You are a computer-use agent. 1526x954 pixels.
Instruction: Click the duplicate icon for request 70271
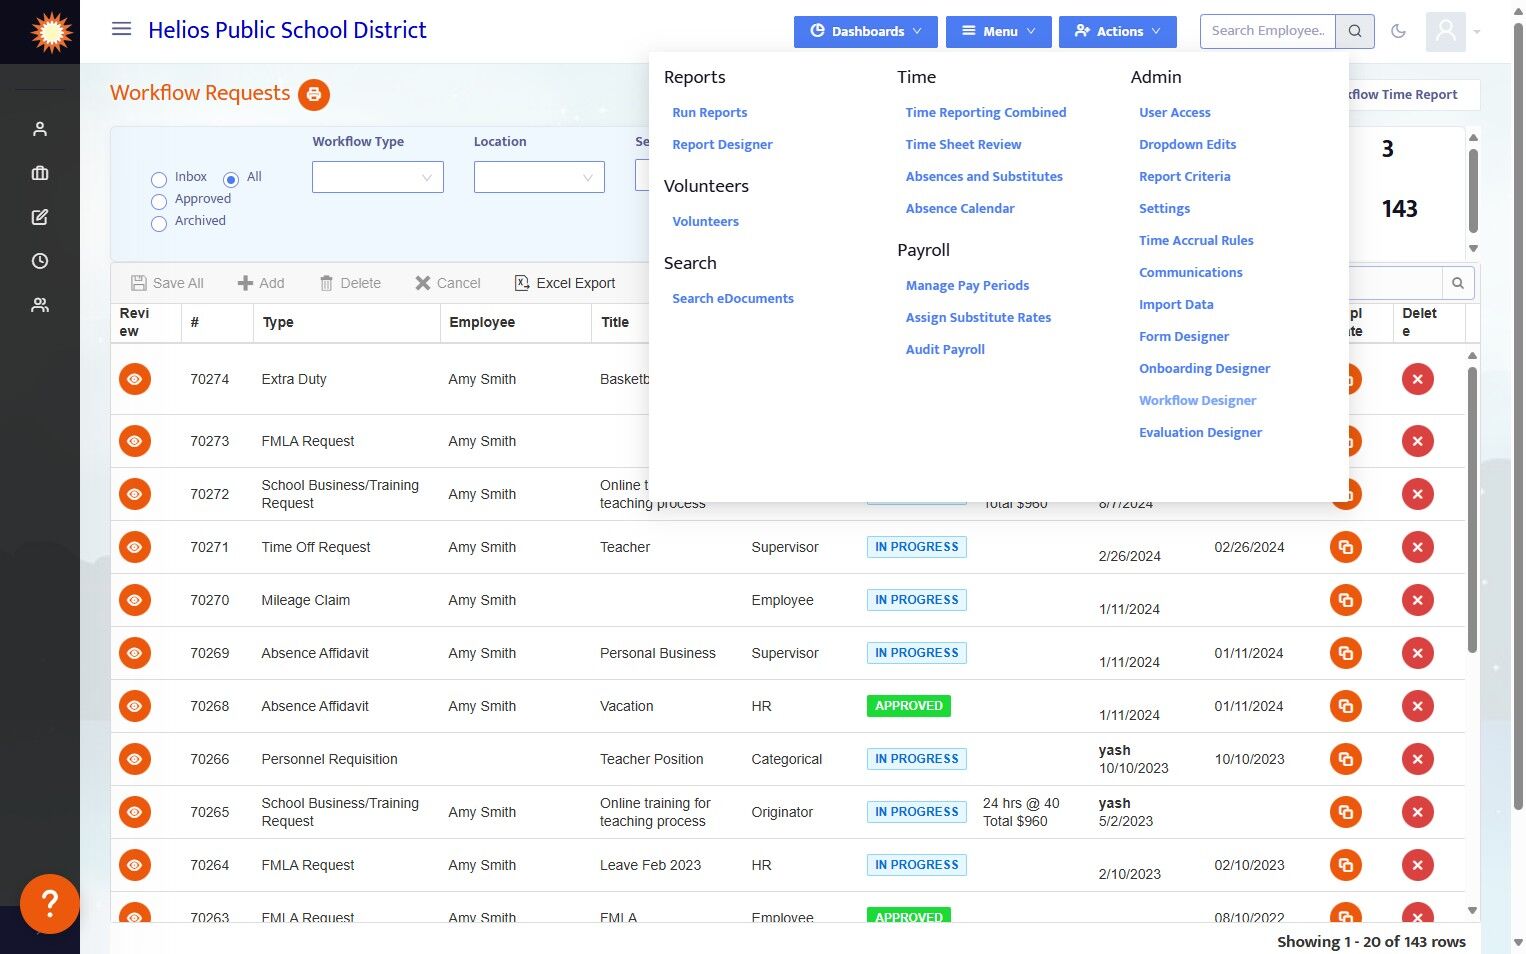tap(1346, 547)
